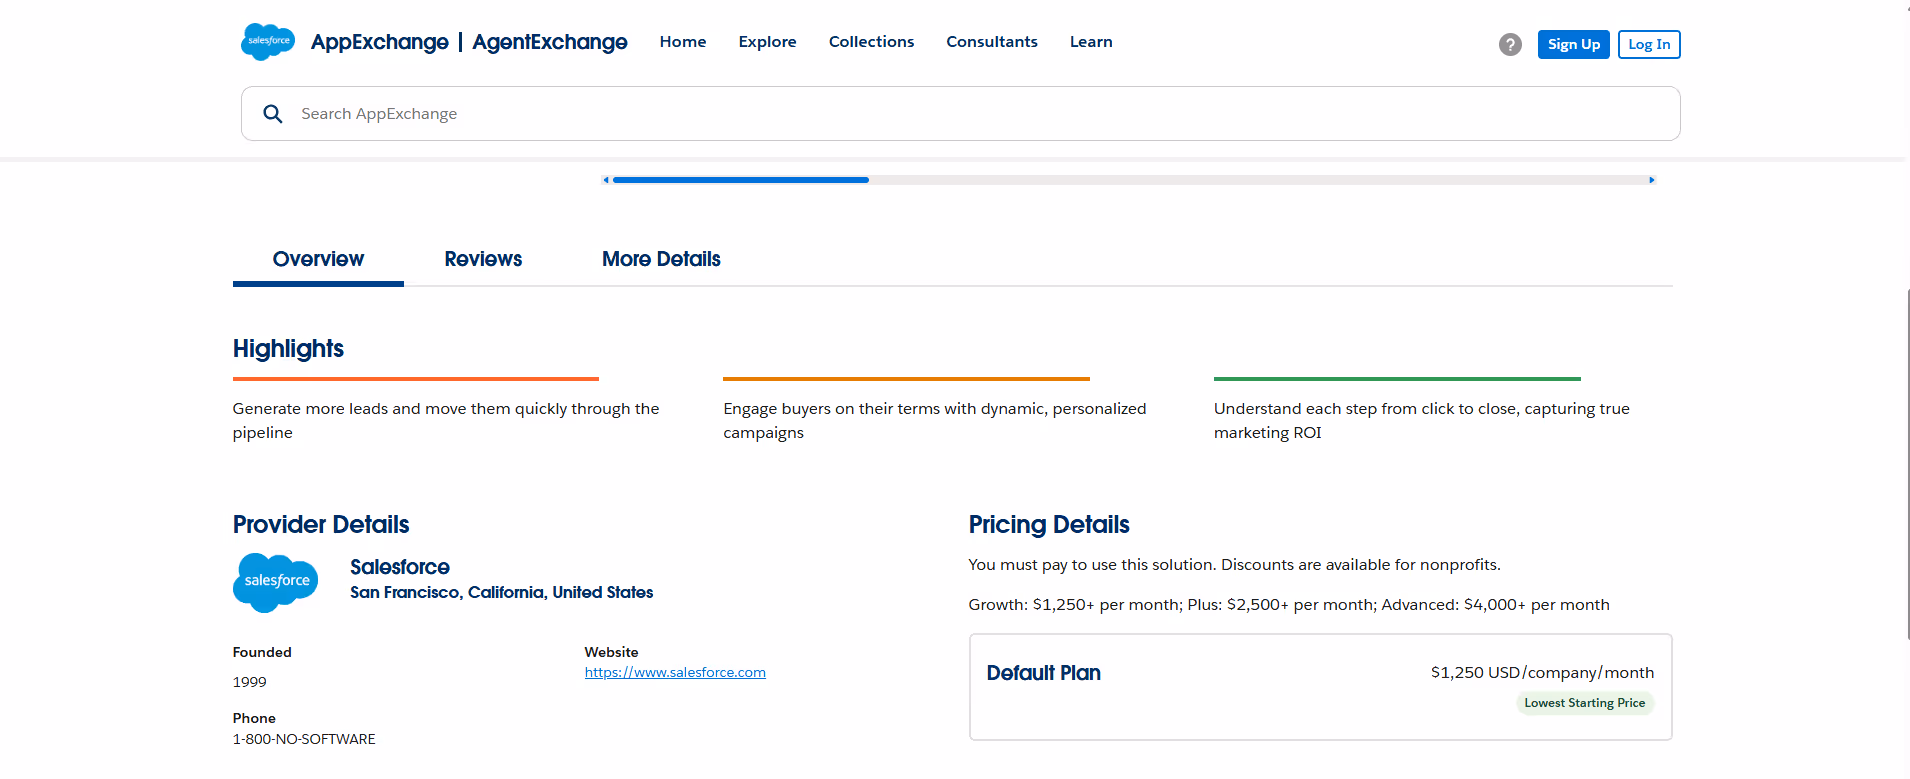
Task: Click the carousel right arrow
Action: [x=1652, y=180]
